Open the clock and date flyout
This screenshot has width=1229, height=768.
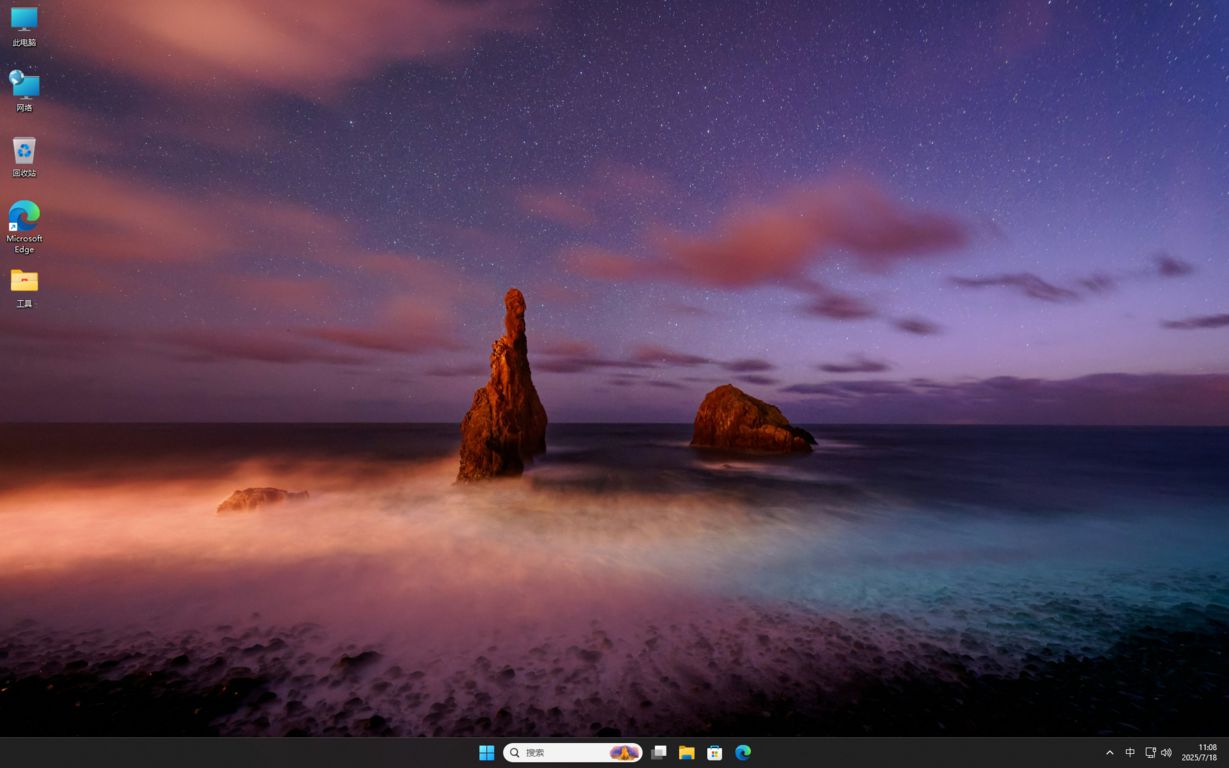click(x=1199, y=753)
